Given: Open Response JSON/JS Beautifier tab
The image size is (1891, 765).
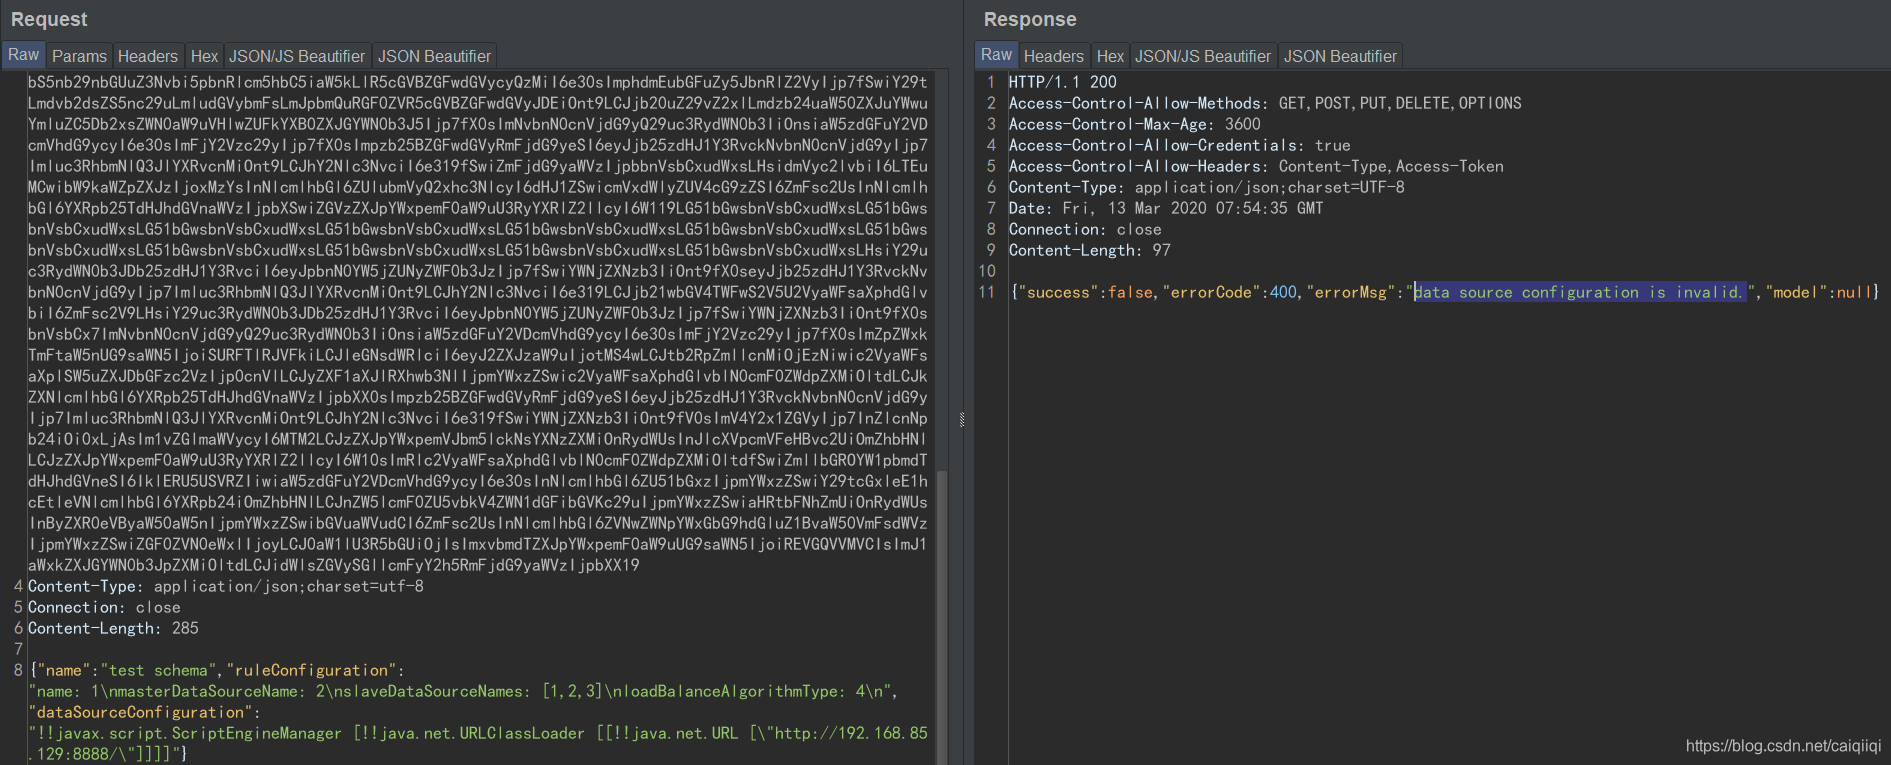Looking at the screenshot, I should pyautogui.click(x=1203, y=56).
